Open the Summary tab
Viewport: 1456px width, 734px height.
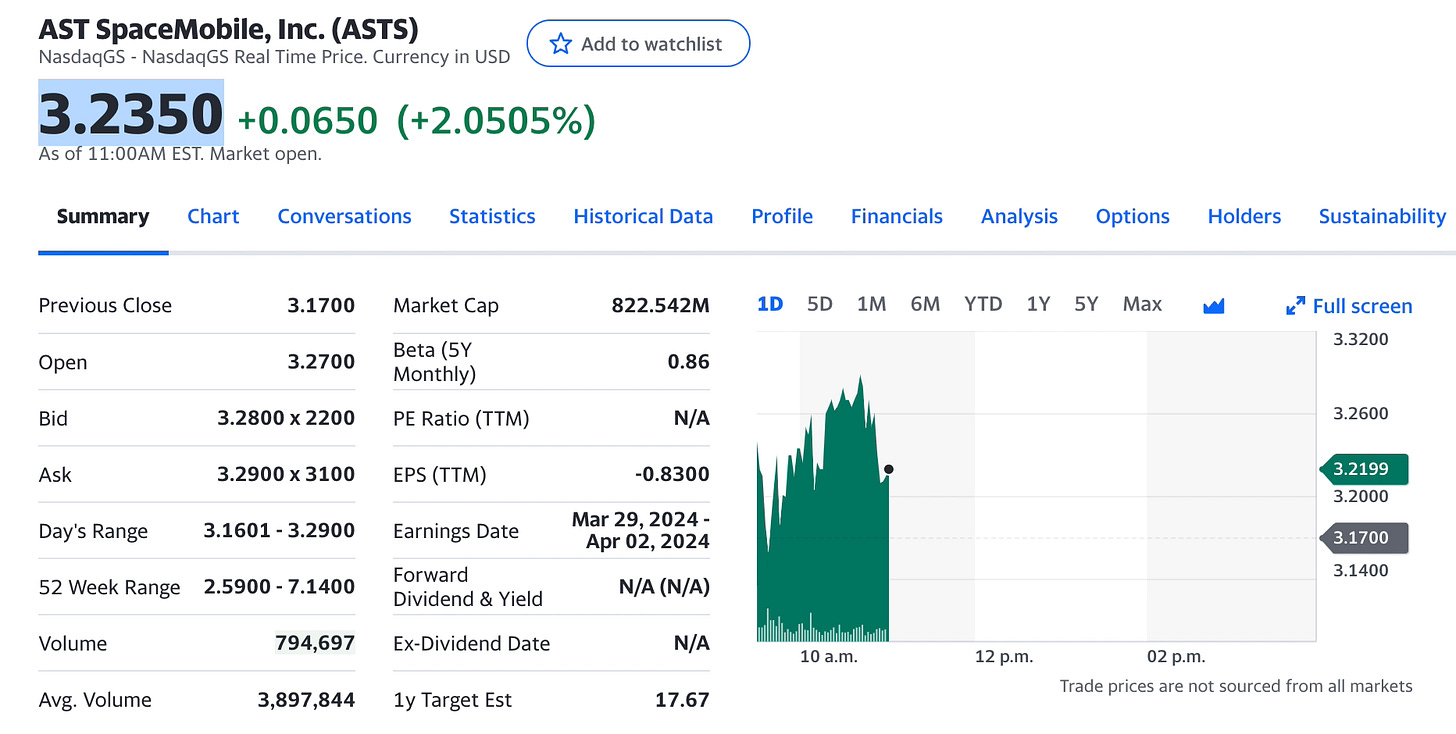pos(103,216)
